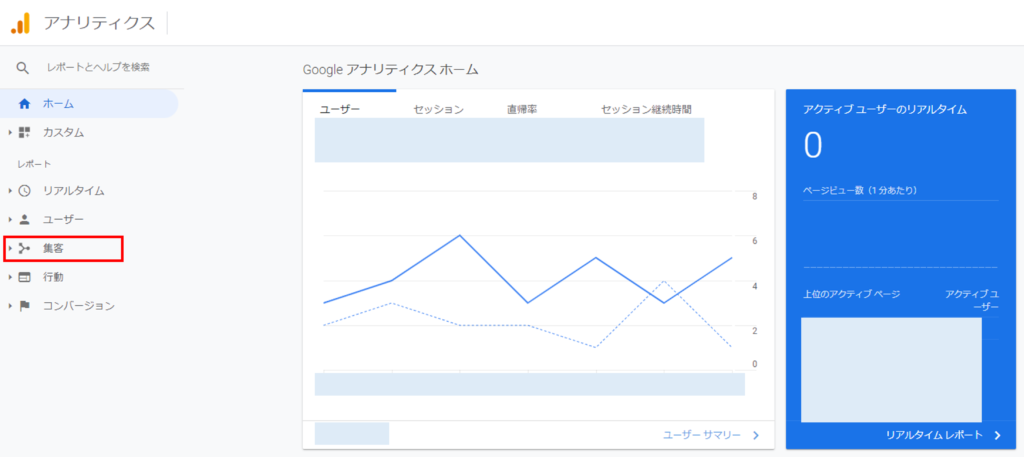This screenshot has width=1024, height=457.
Task: Open the カスタム sidebar item
Action: tap(63, 133)
